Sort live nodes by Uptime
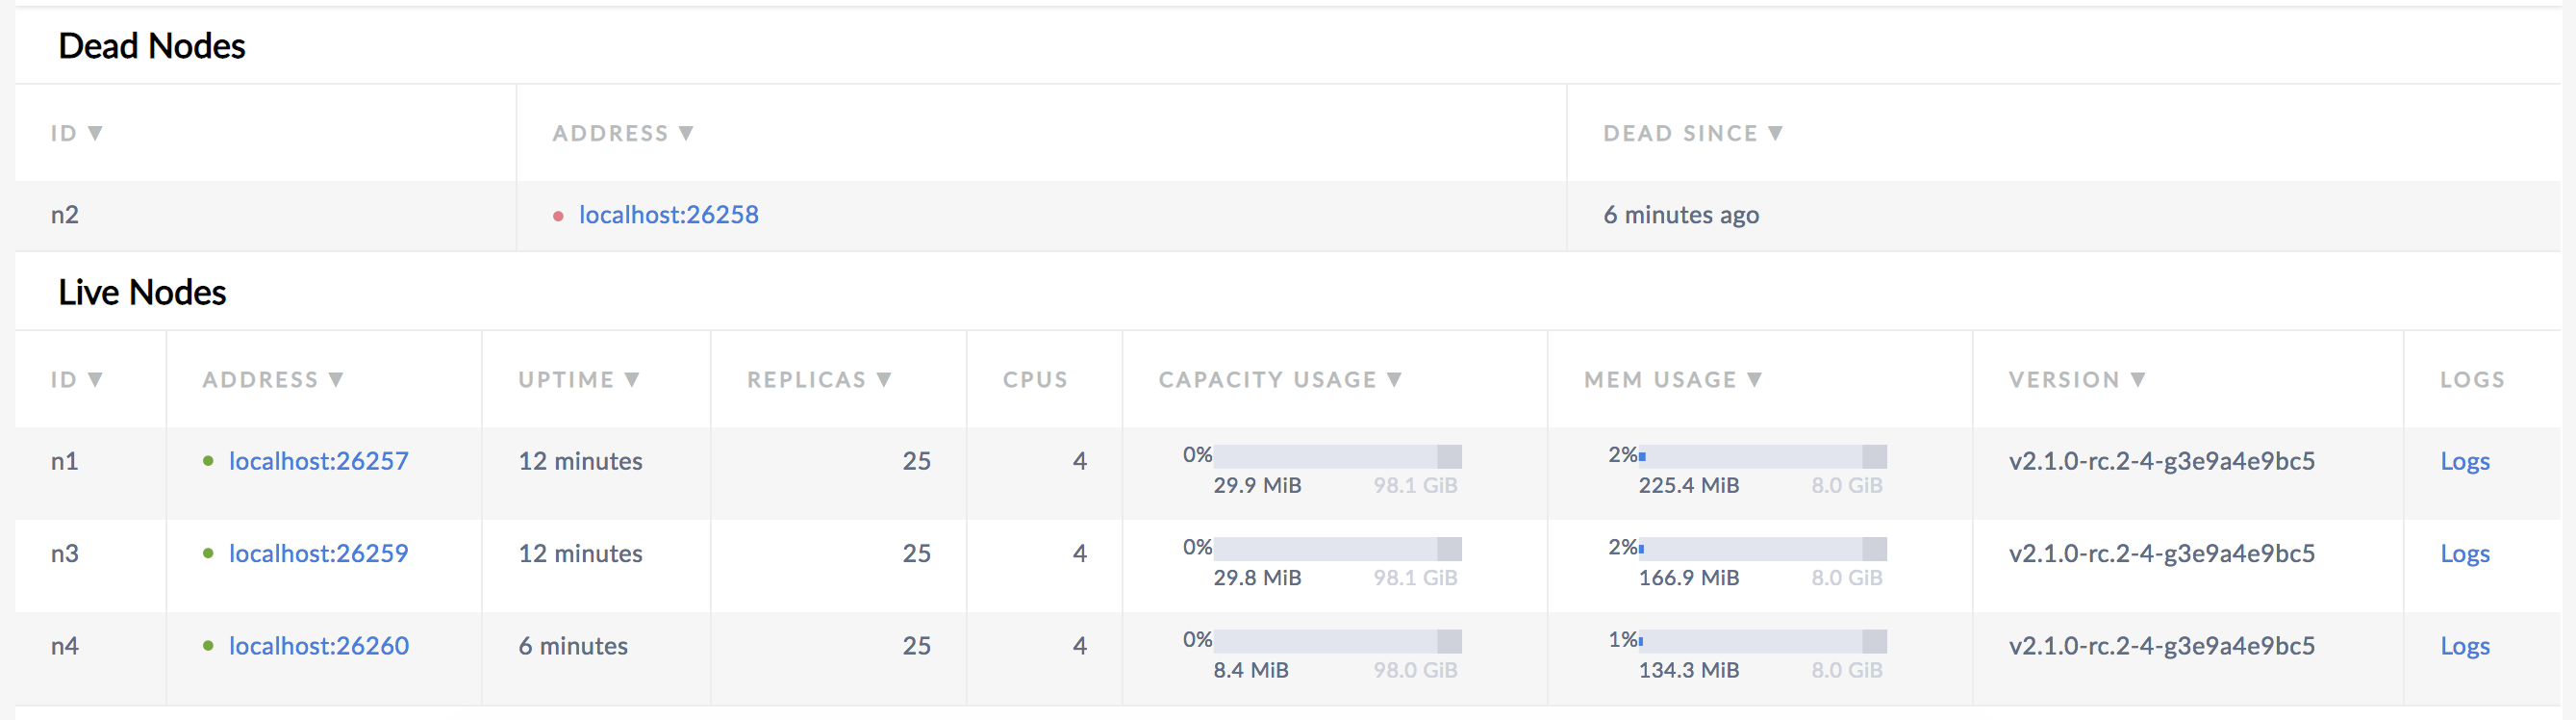The width and height of the screenshot is (2576, 720). point(578,380)
